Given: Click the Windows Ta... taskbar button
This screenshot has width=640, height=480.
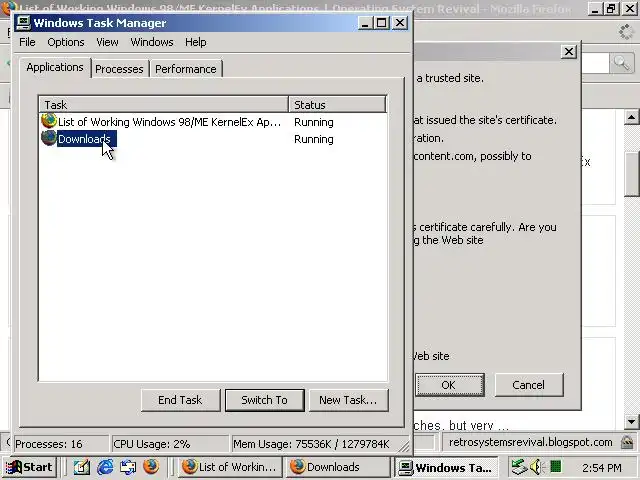Looking at the screenshot, I should pyautogui.click(x=446, y=467).
